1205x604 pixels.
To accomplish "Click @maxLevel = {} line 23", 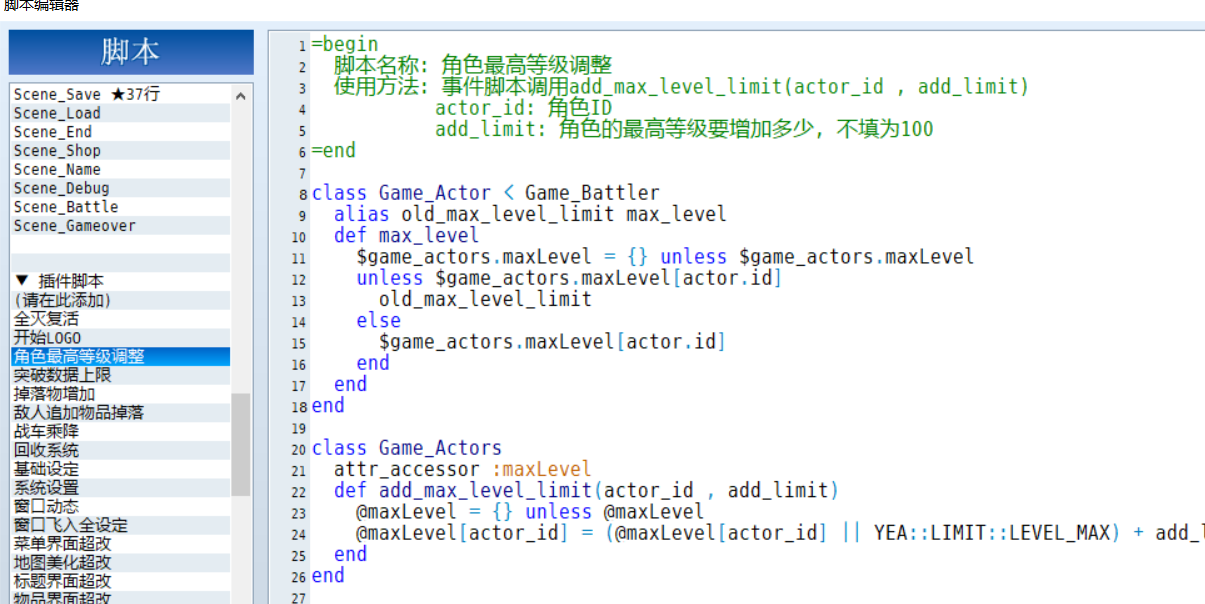I will pos(530,512).
